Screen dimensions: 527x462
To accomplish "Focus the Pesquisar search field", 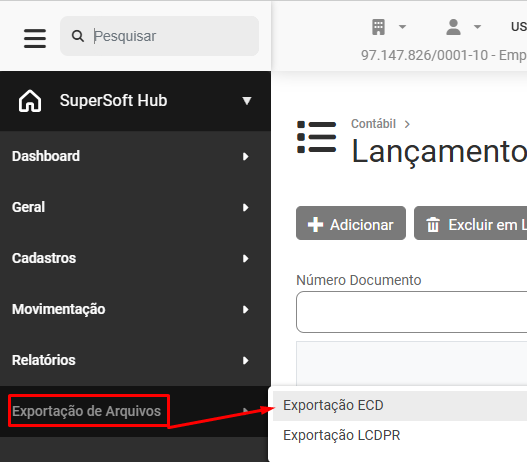I will pyautogui.click(x=159, y=36).
